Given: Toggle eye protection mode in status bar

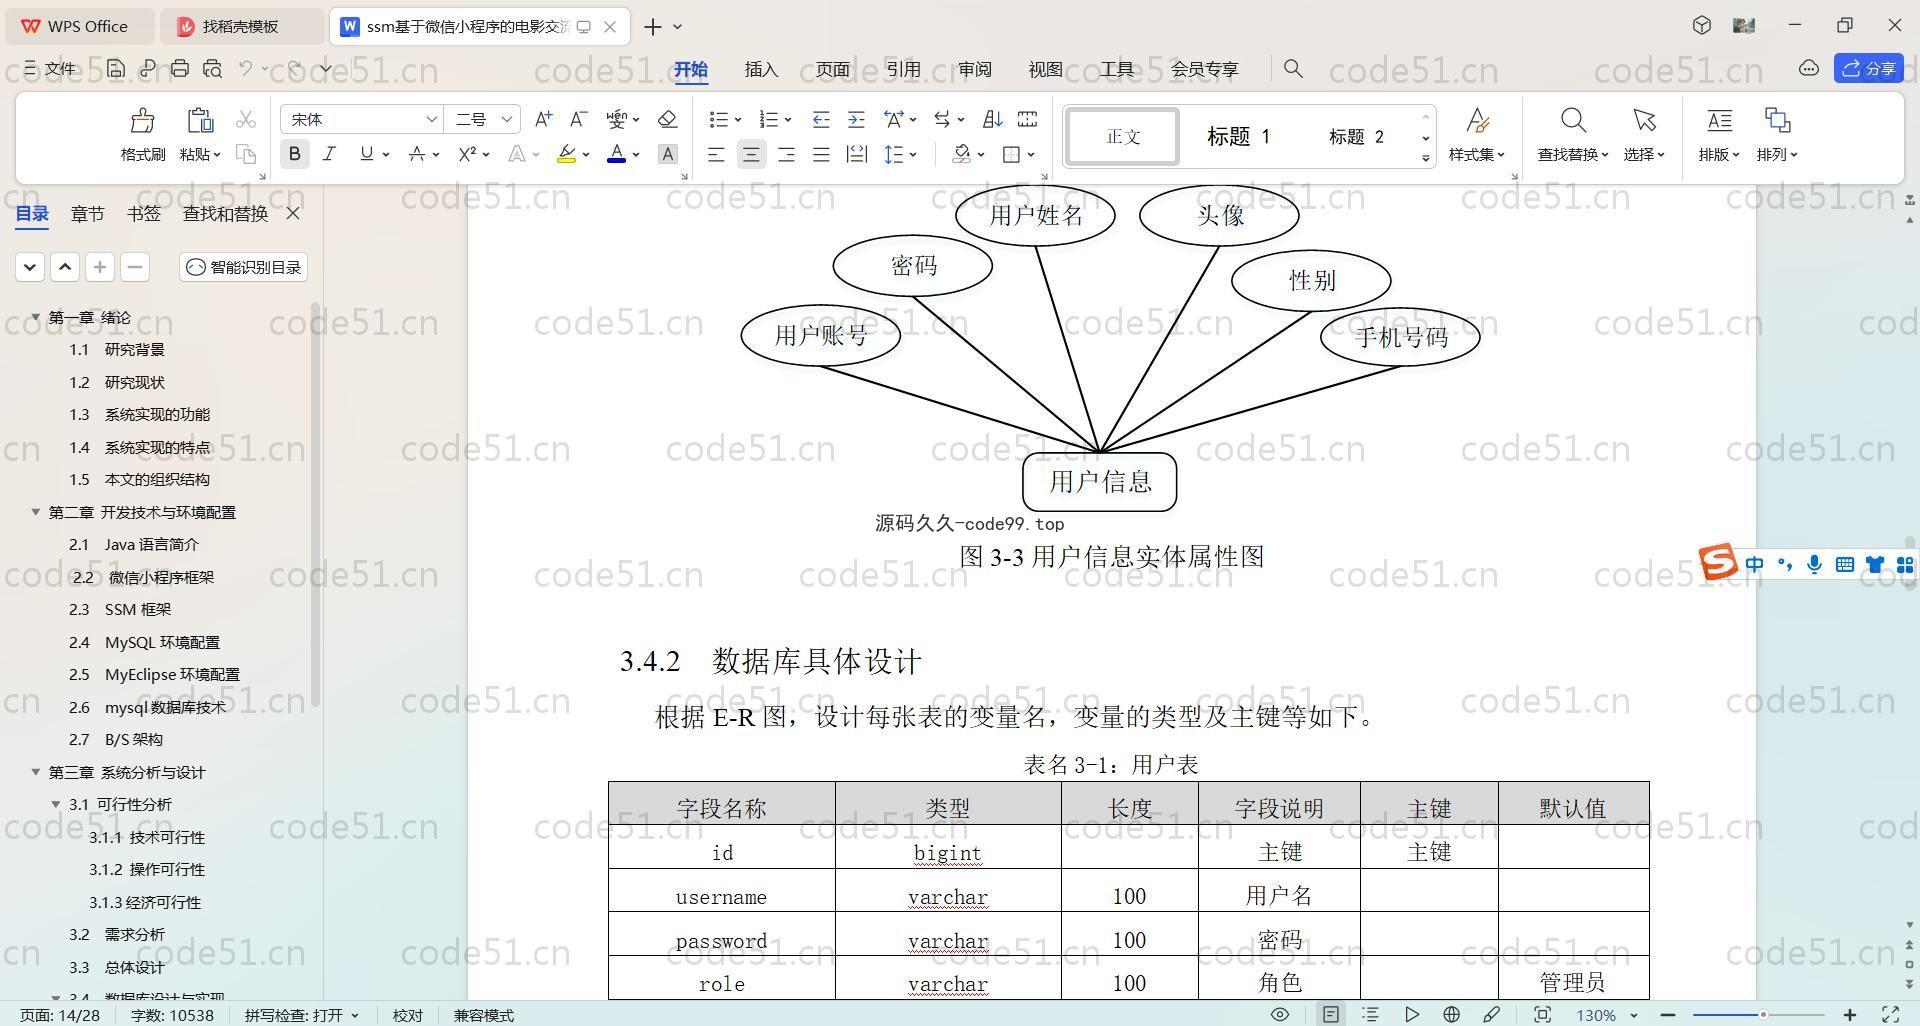Looking at the screenshot, I should point(1280,1014).
